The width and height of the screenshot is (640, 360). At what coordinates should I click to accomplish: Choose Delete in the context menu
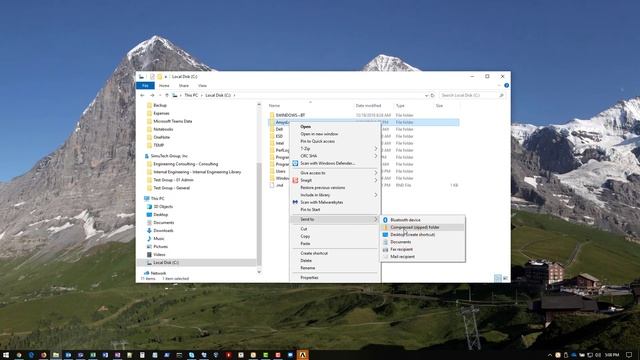click(x=335, y=261)
